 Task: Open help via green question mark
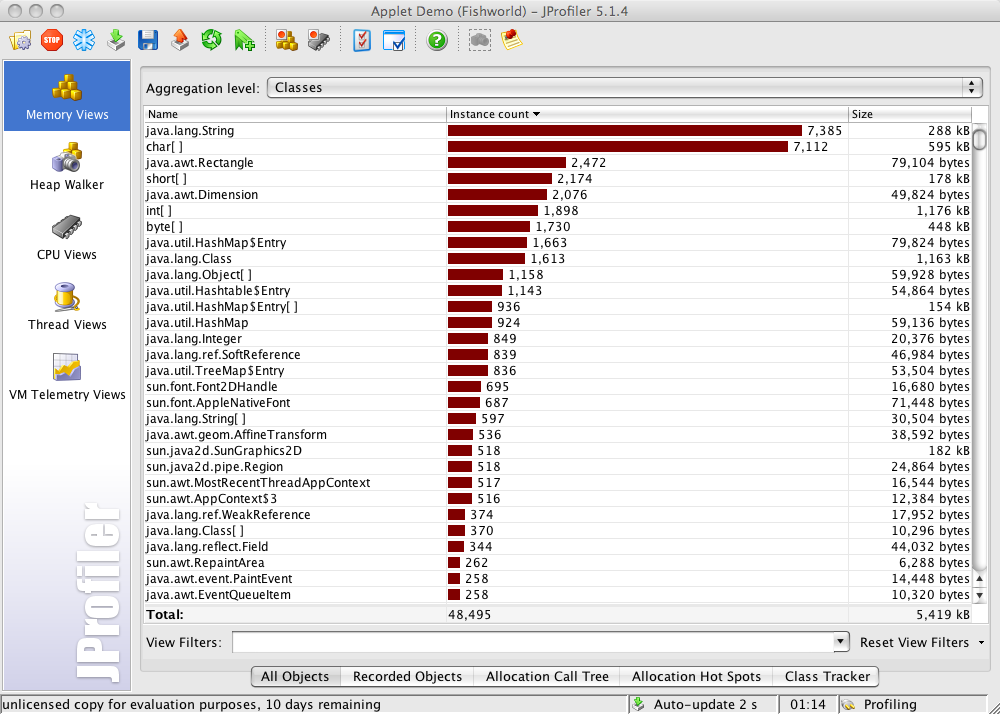[437, 41]
